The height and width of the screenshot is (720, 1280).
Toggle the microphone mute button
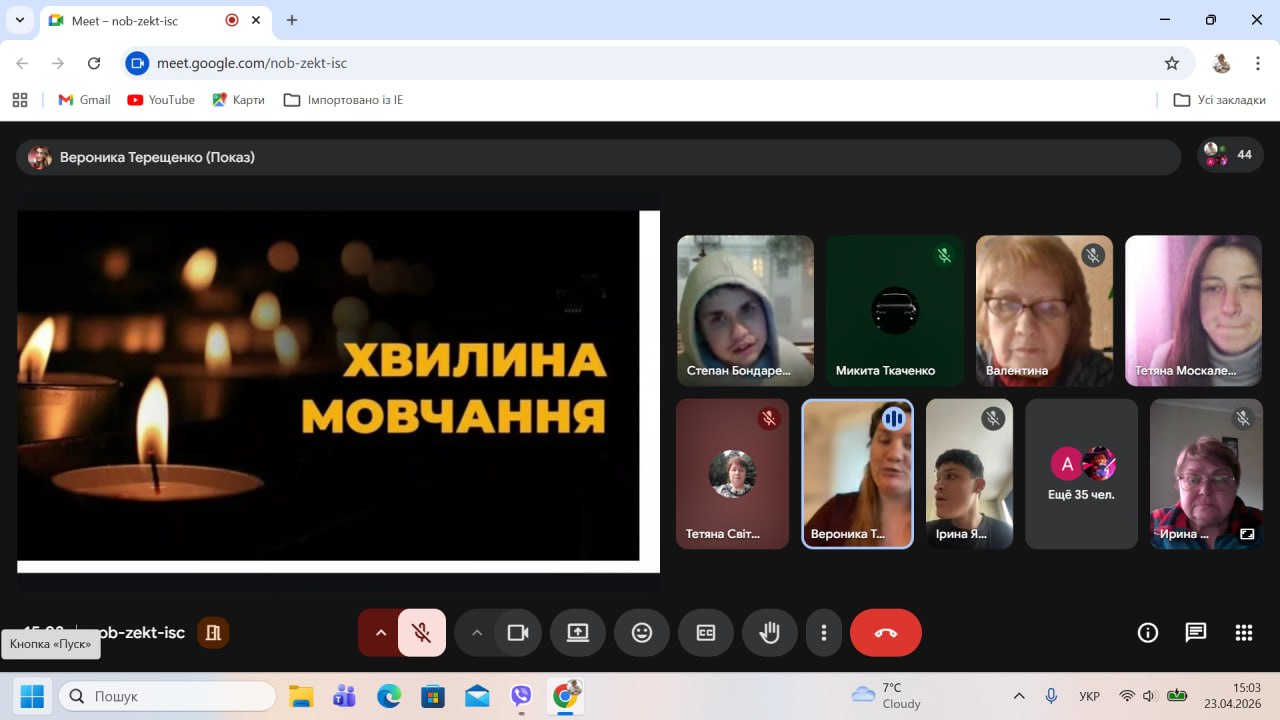coord(422,632)
